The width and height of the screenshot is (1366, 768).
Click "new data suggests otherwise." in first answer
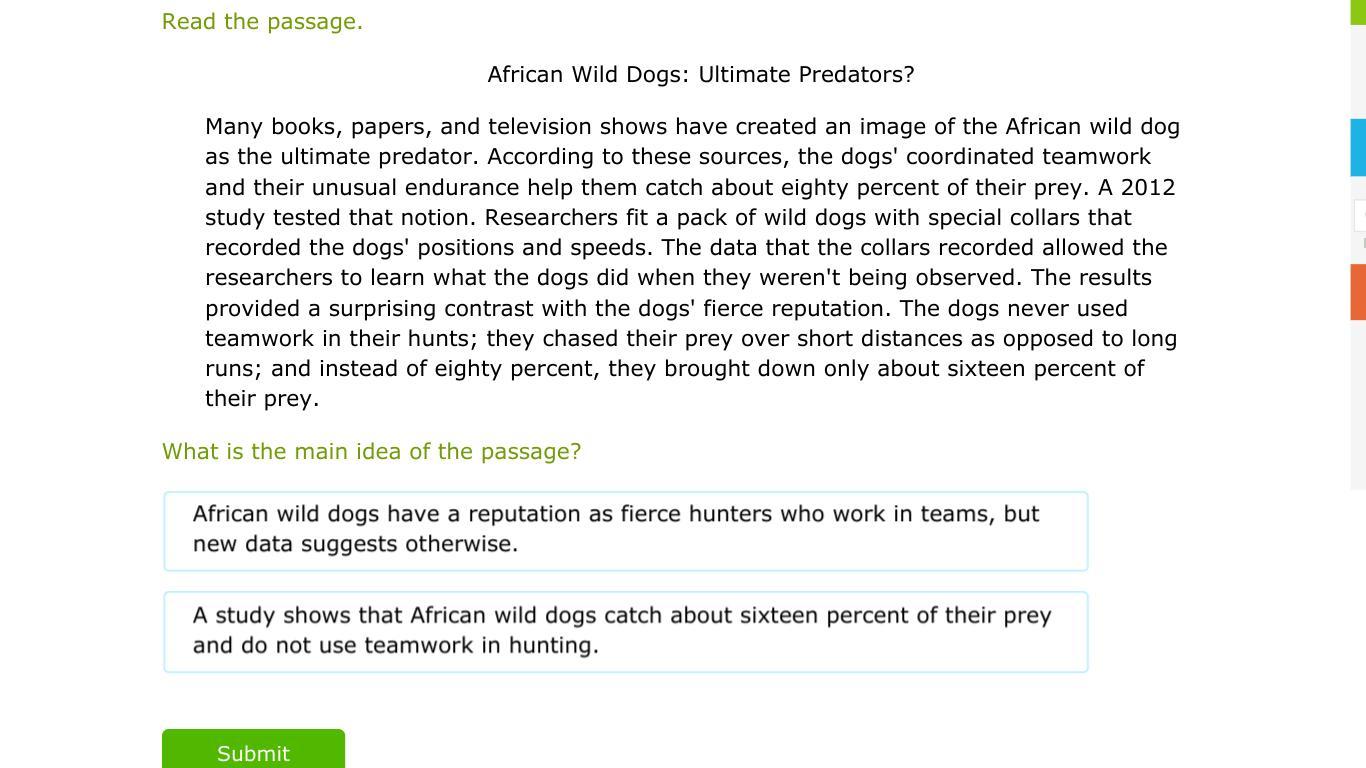click(x=355, y=544)
